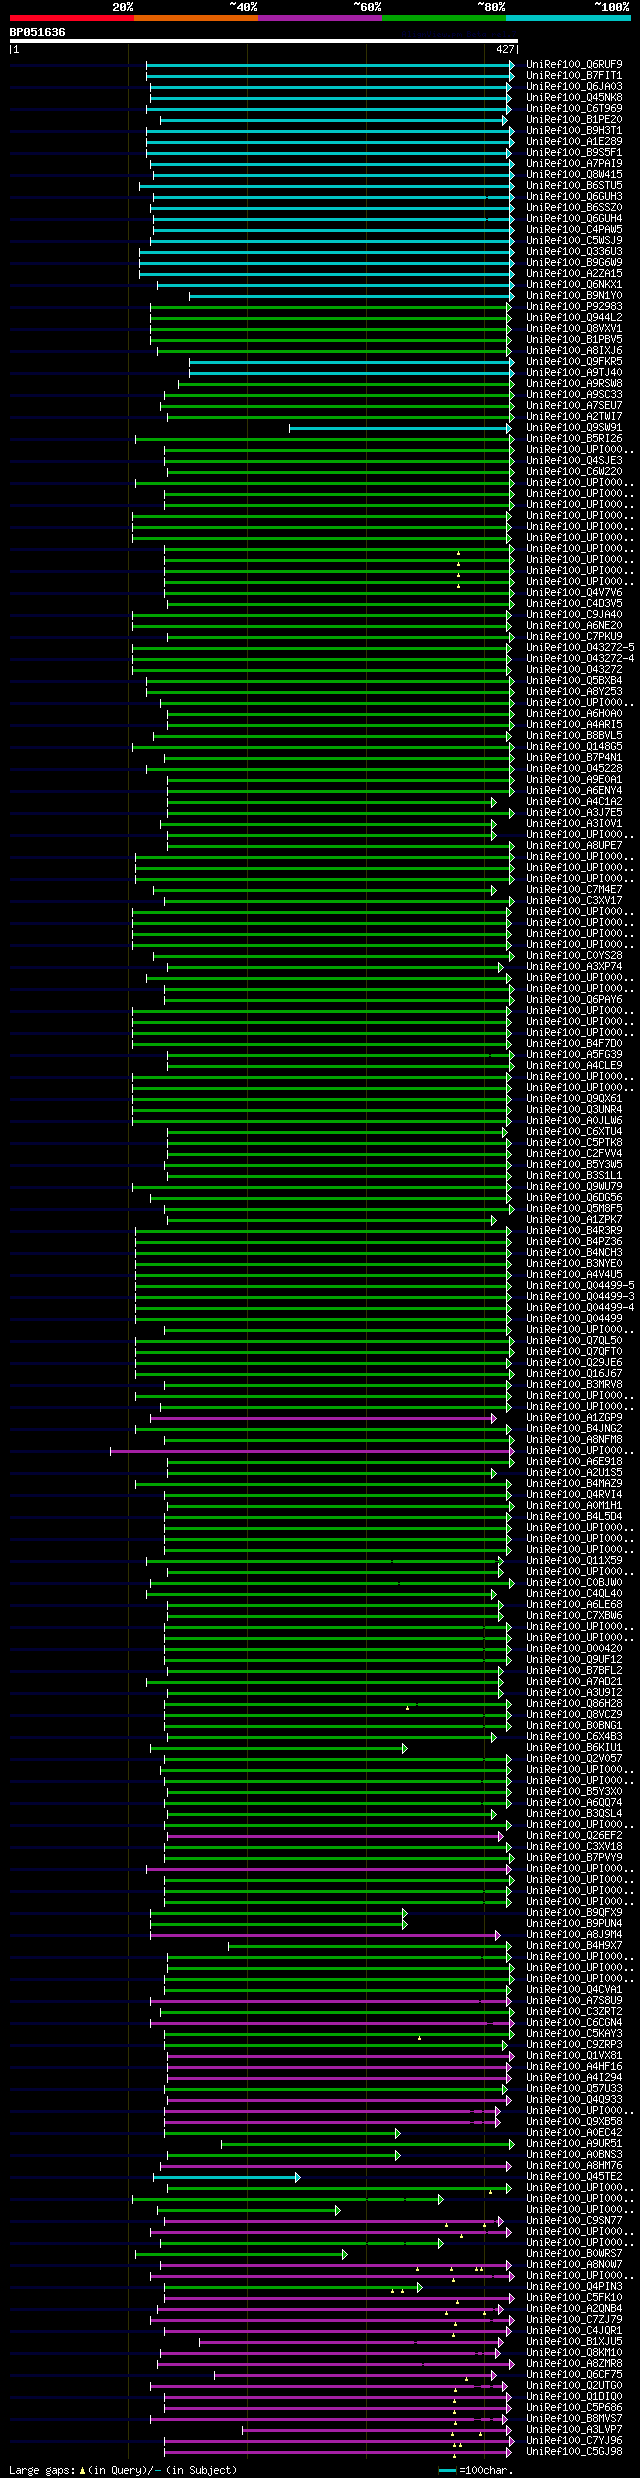The width and height of the screenshot is (640, 2478).
Task: Click the green ~80% identity legend segment
Action: point(443,18)
